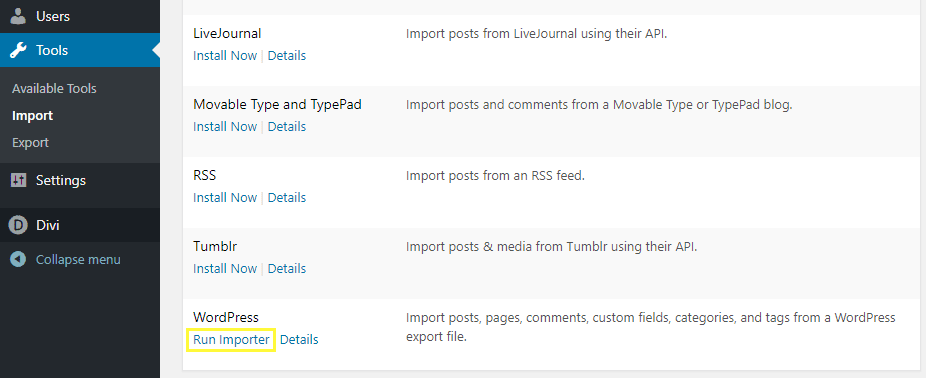The width and height of the screenshot is (926, 378).
Task: View Details for WordPress importer
Action: 299,340
